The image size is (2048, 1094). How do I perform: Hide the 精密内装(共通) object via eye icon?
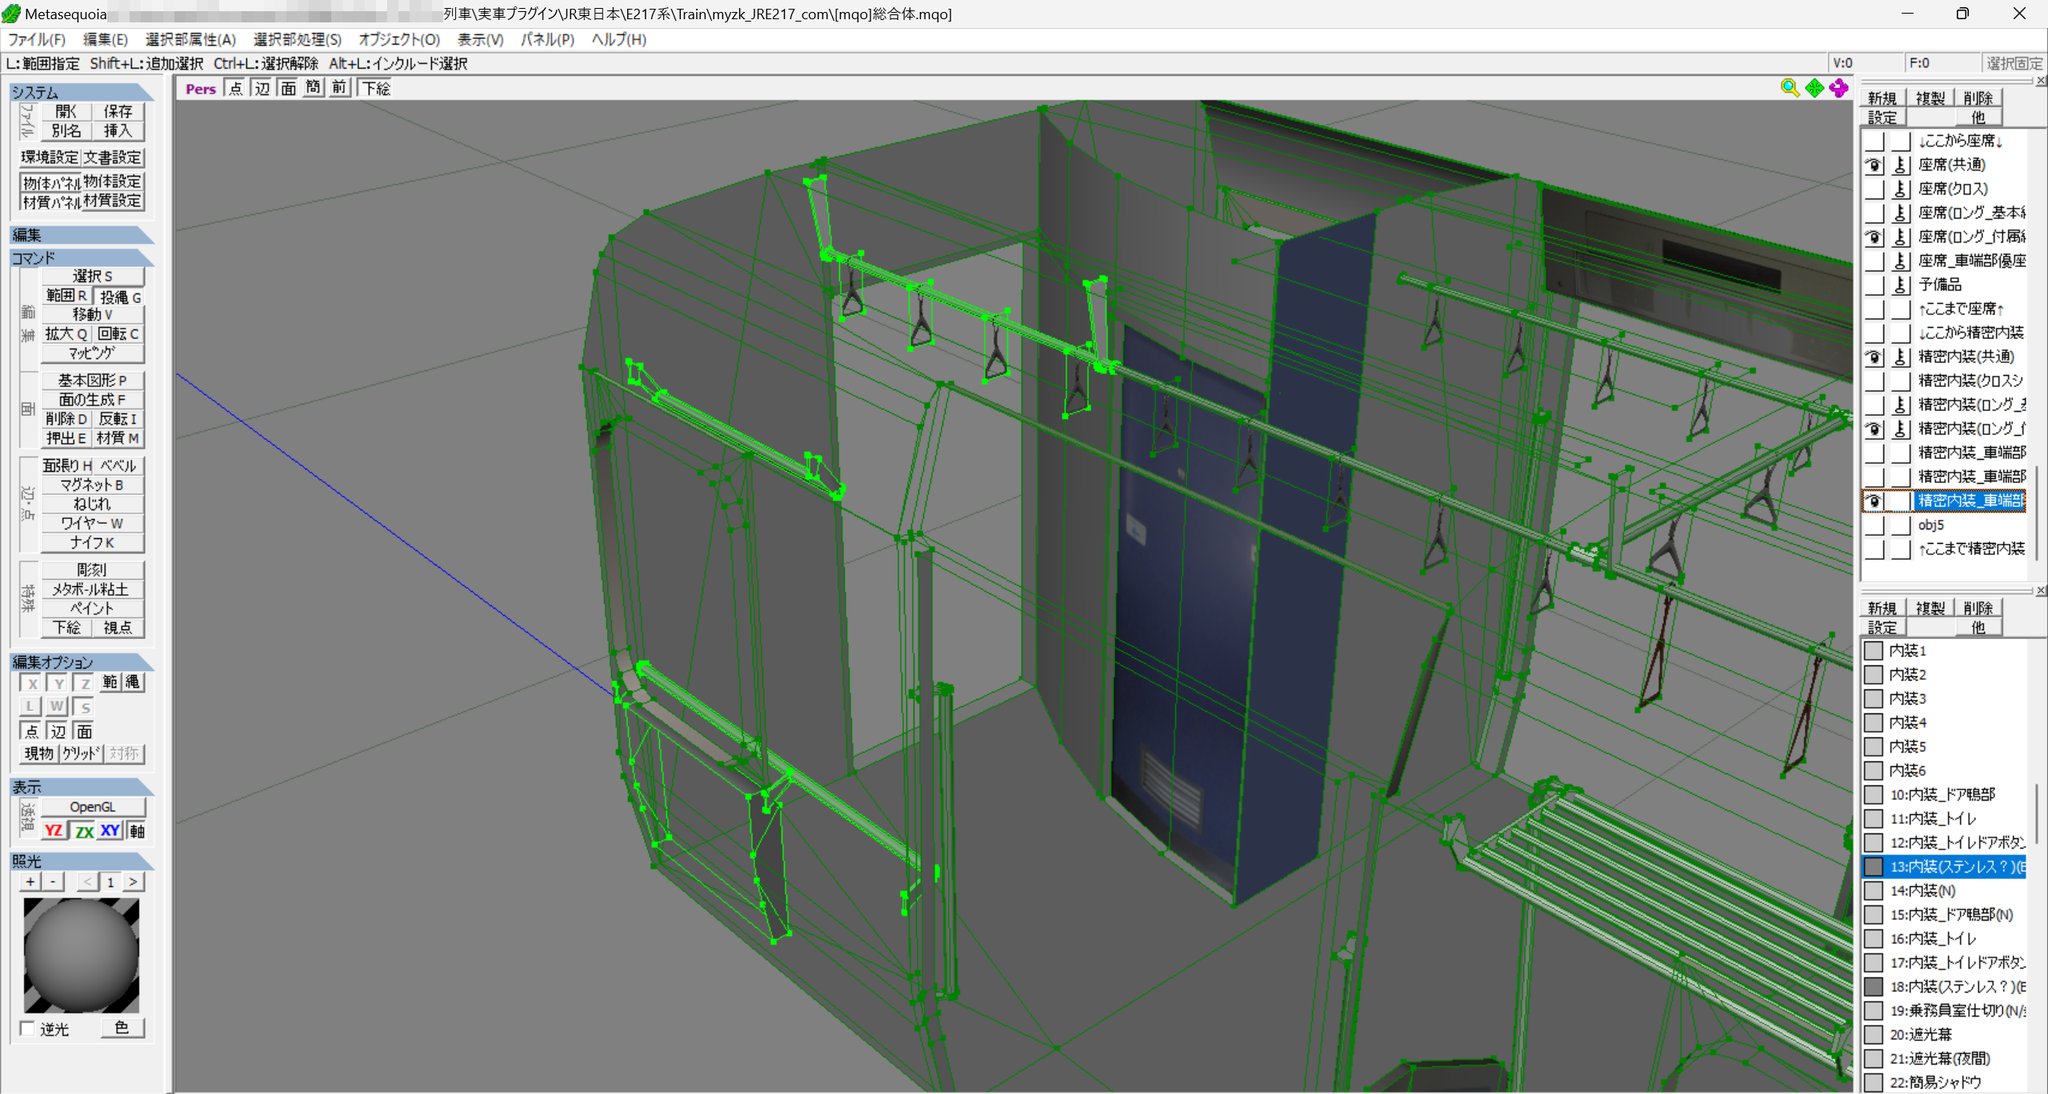1874,357
